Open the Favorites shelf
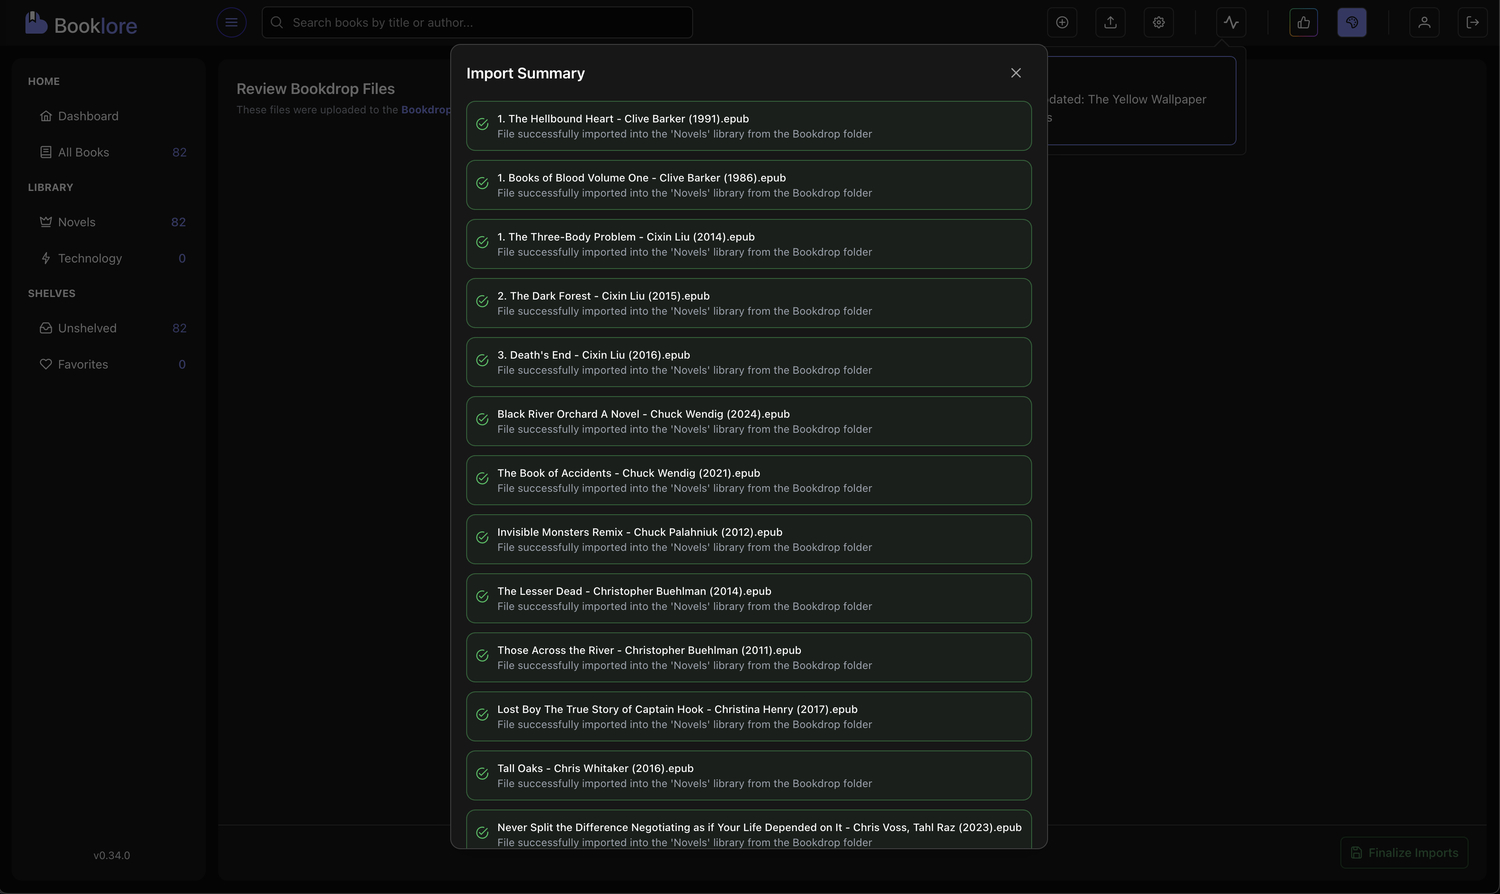 83,364
